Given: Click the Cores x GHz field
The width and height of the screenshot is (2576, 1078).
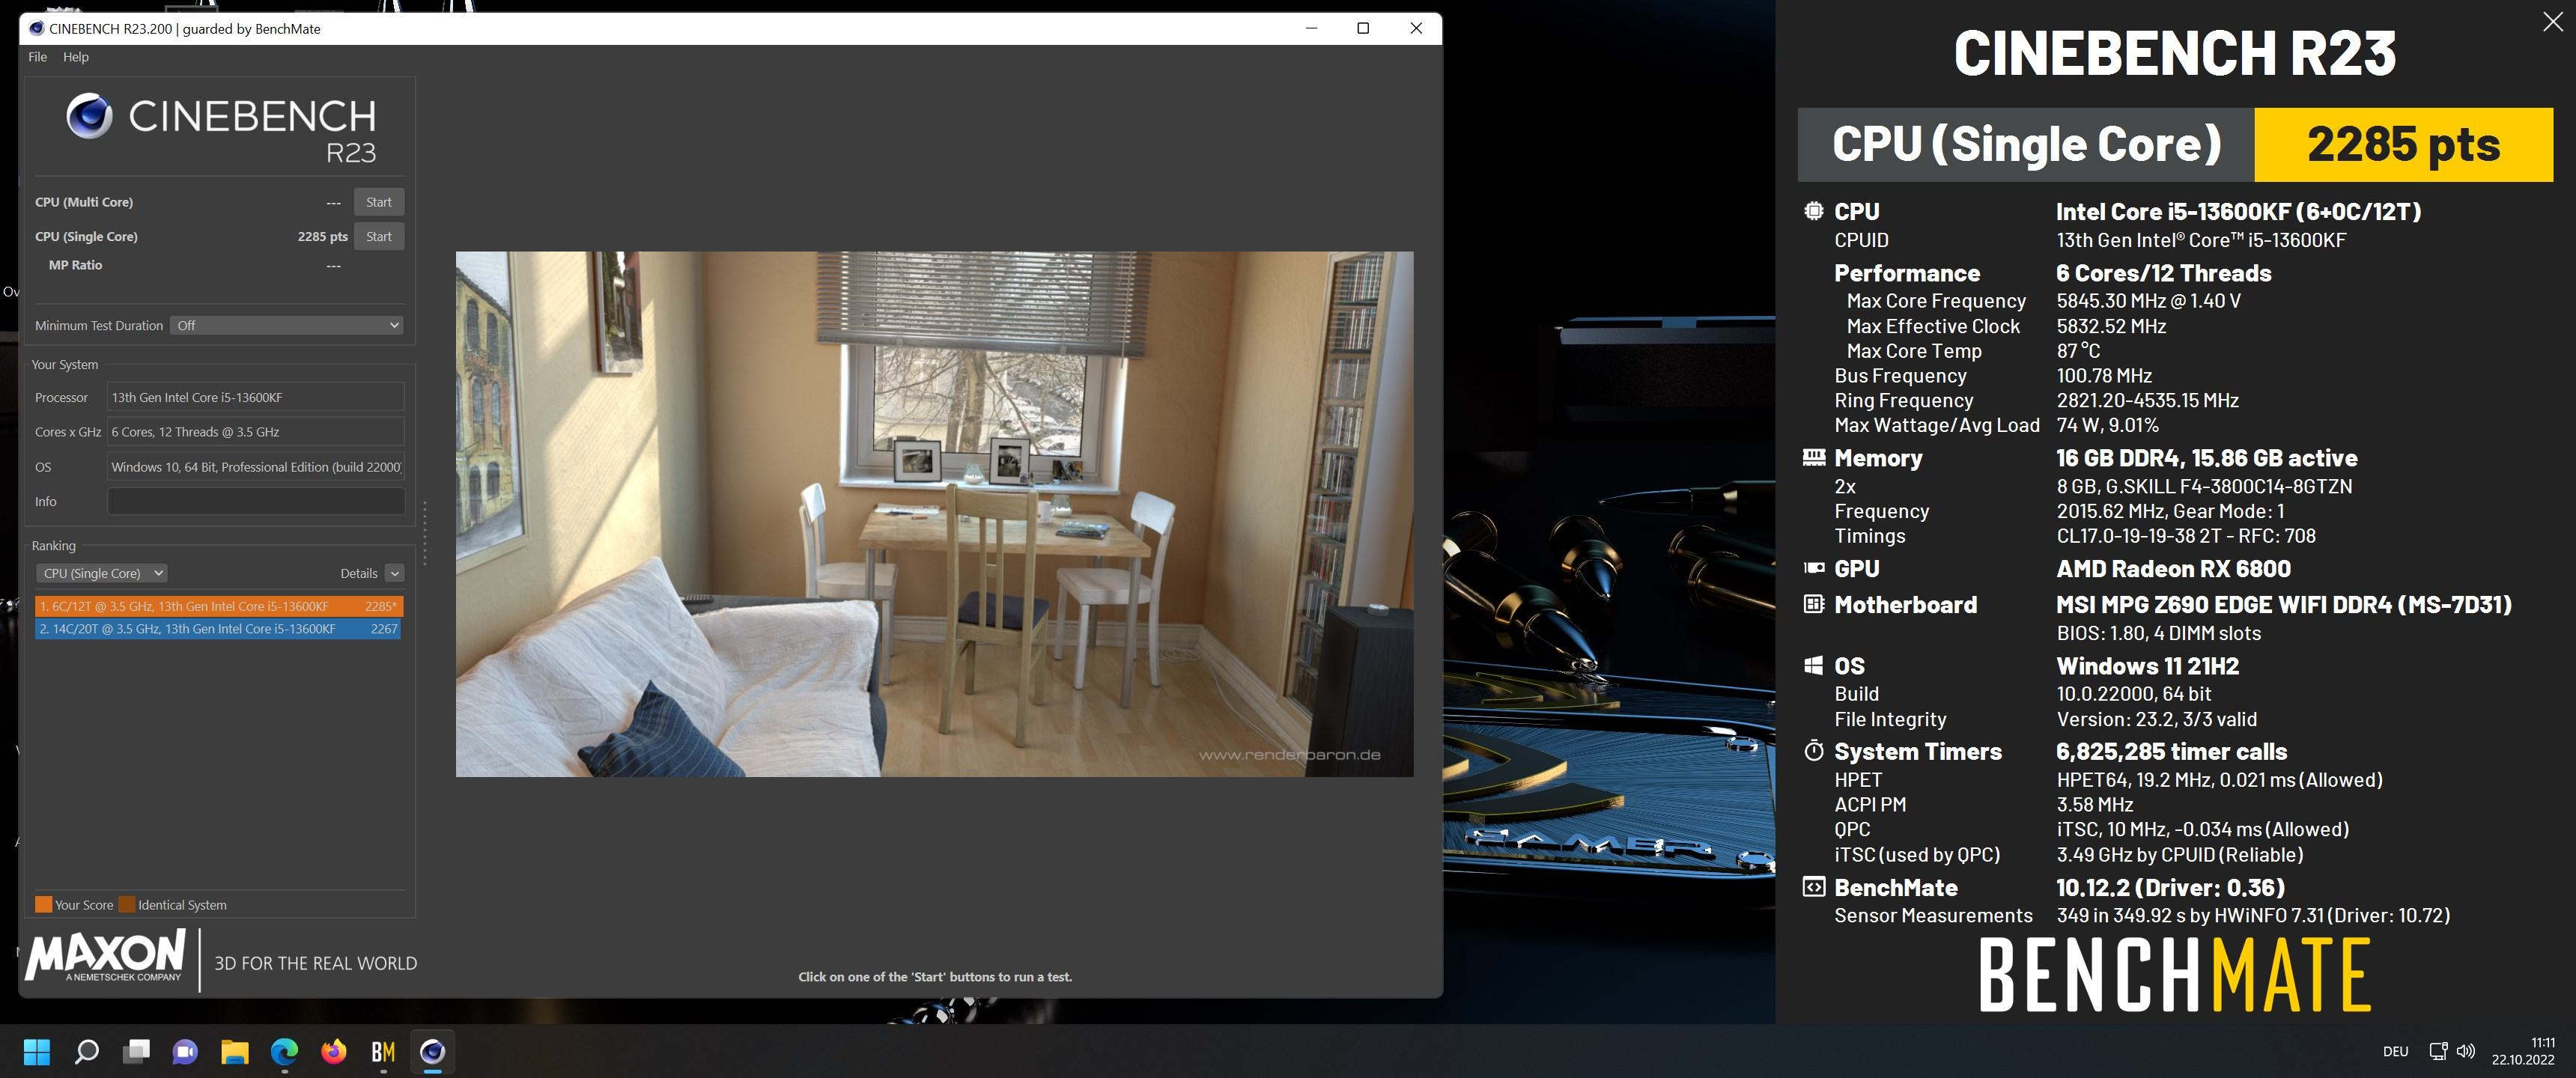Looking at the screenshot, I should pyautogui.click(x=255, y=432).
